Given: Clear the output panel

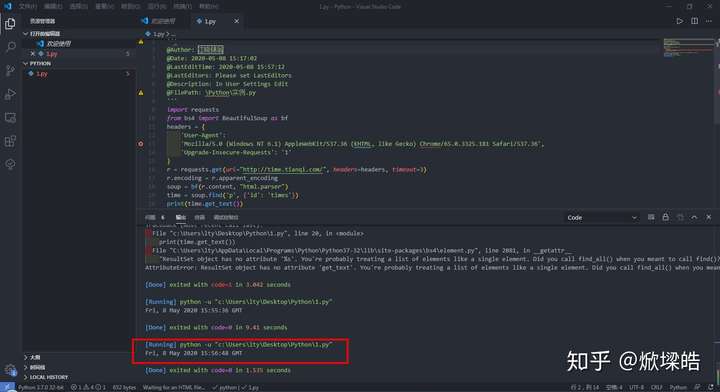Looking at the screenshot, I should tap(651, 217).
